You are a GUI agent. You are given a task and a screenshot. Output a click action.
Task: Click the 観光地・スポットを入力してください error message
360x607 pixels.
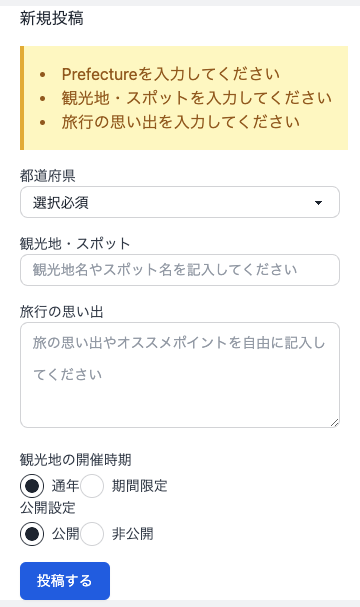197,98
